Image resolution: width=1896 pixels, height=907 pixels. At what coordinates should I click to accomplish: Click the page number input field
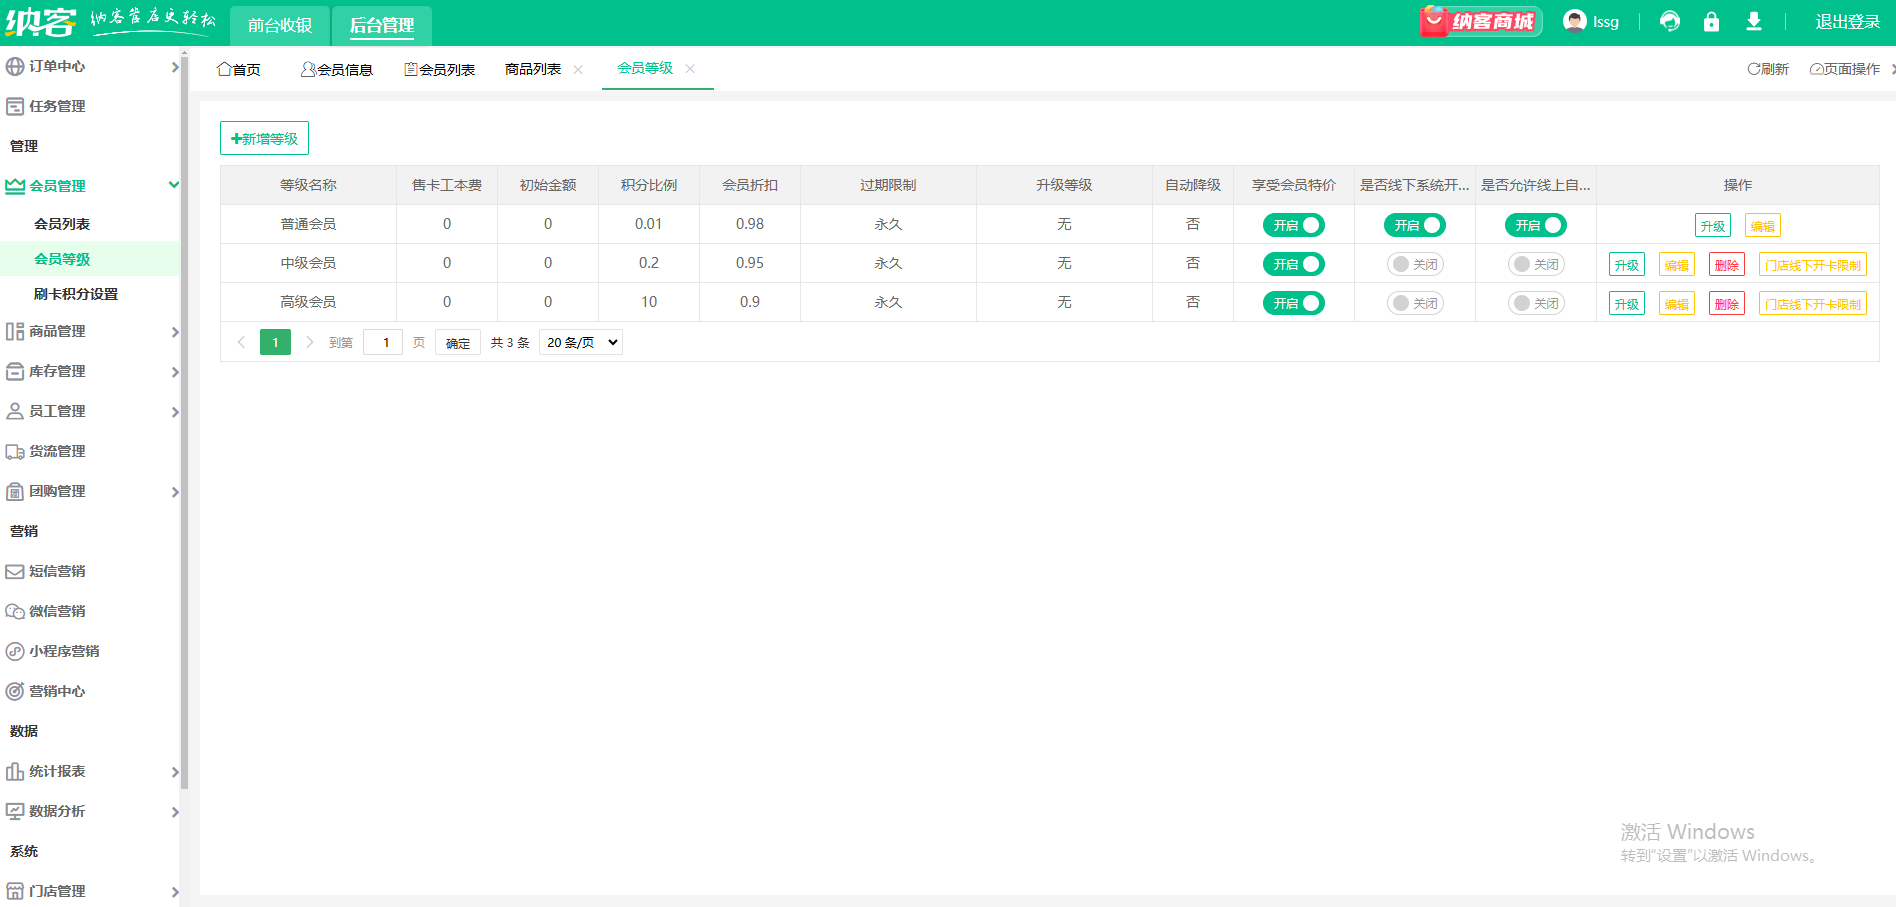(x=383, y=342)
